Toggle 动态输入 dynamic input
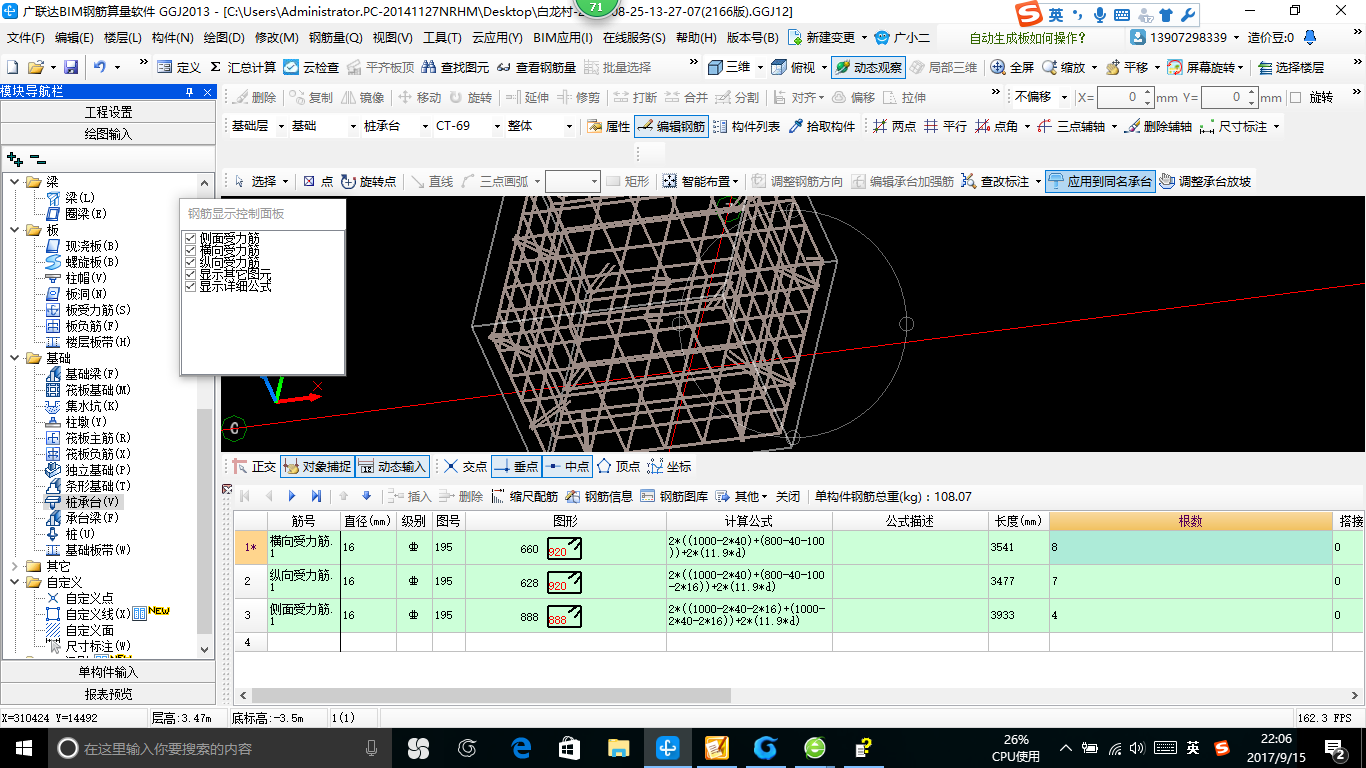The height and width of the screenshot is (768, 1366). coord(392,467)
